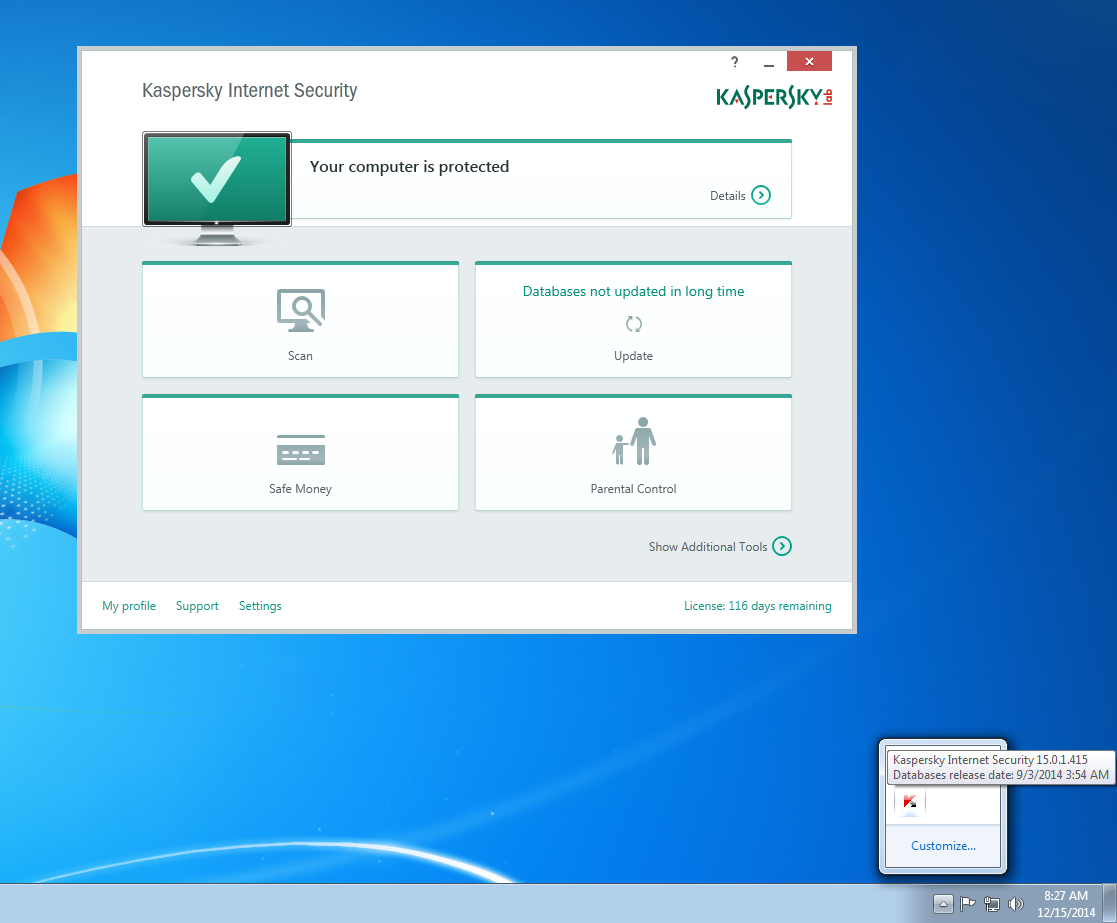Click the Kaspersky Internet Security window title

click(x=249, y=90)
